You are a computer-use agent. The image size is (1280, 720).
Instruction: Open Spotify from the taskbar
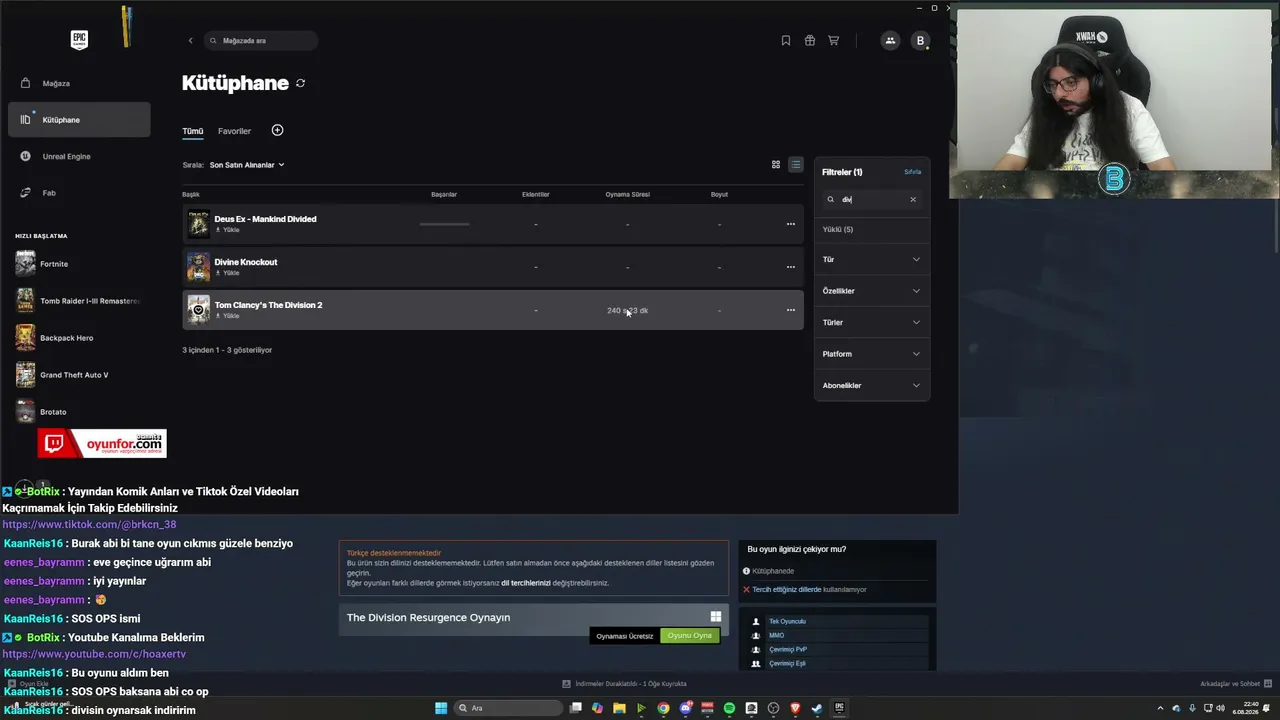(x=729, y=708)
